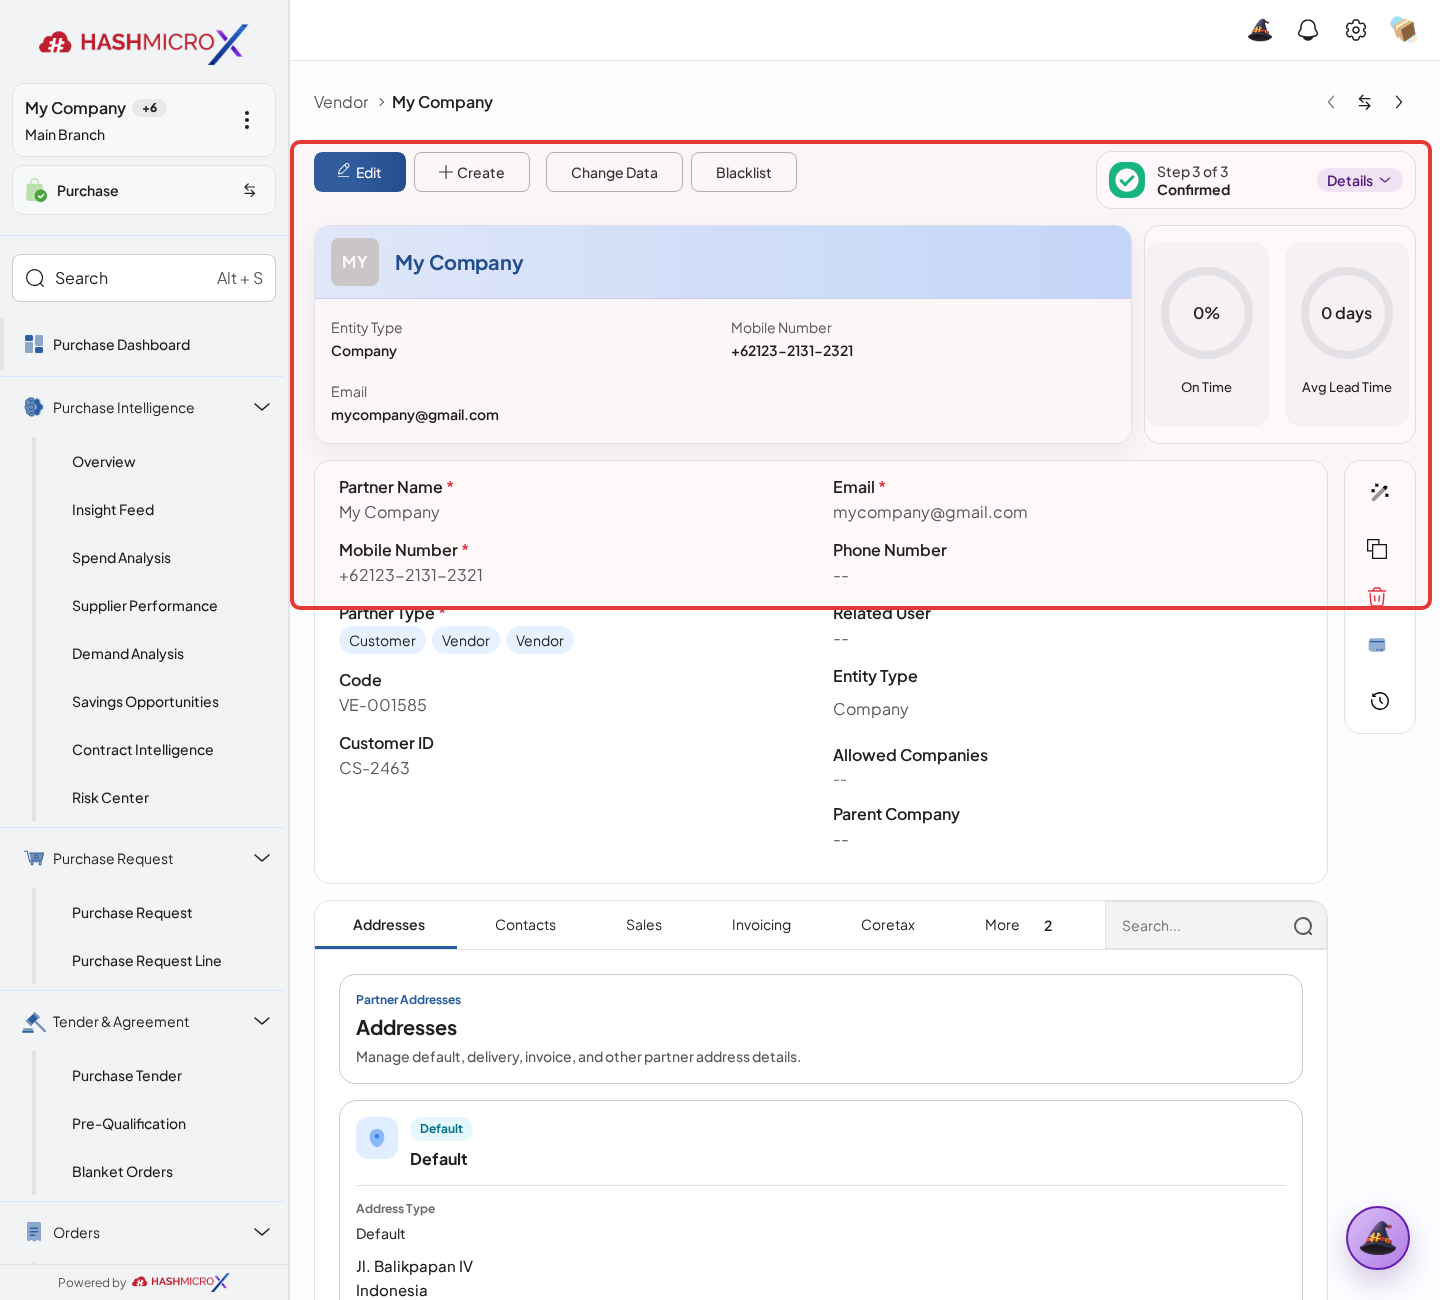
Task: Click the search magnifier in tab search
Action: pyautogui.click(x=1303, y=926)
